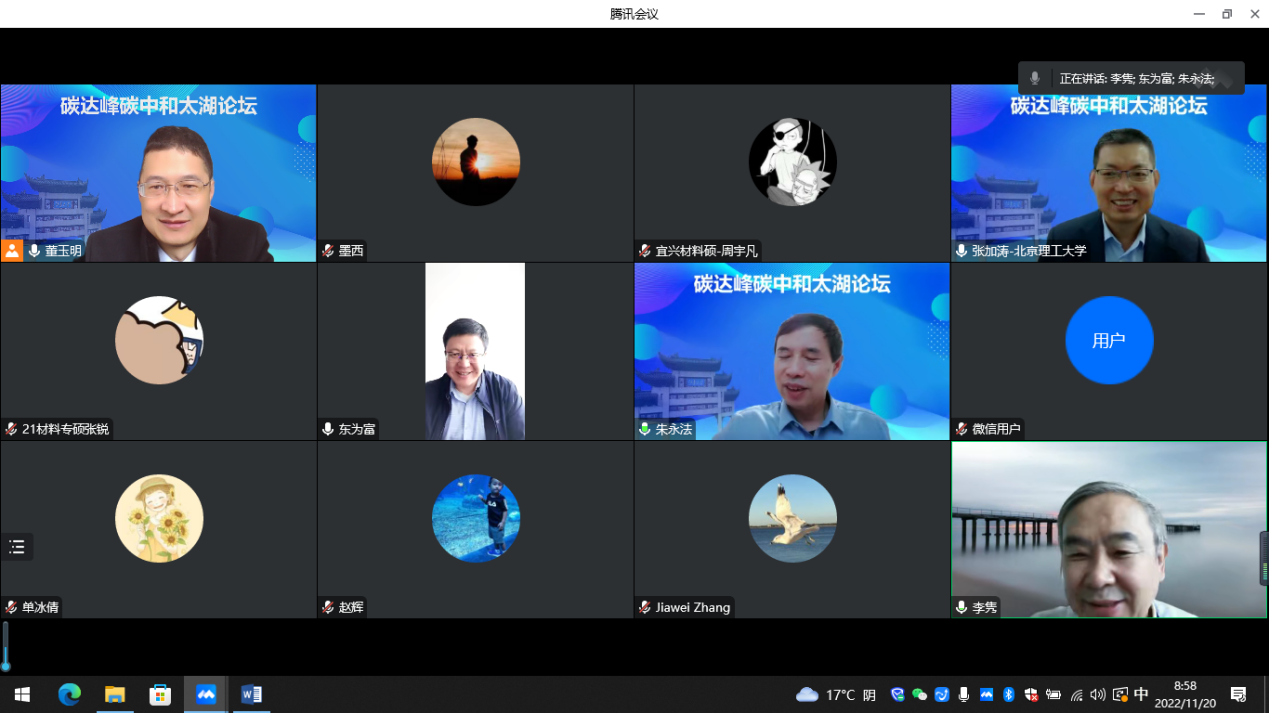The image size is (1269, 713).
Task: Click the 正在讲话 speaker status bar
Action: (1135, 78)
